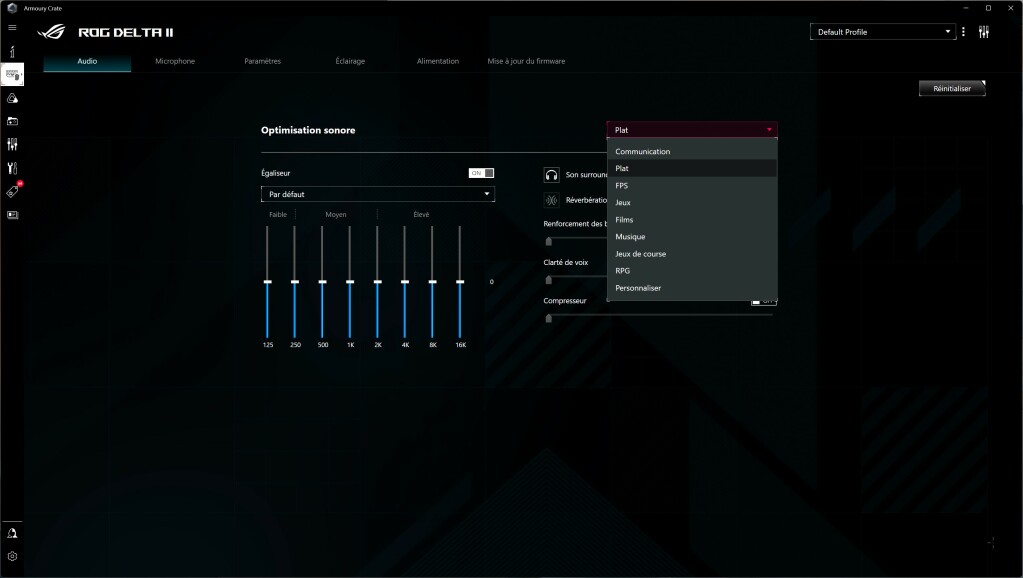Choose Plat option in the dropdown list
The height and width of the screenshot is (578, 1023).
click(x=692, y=168)
